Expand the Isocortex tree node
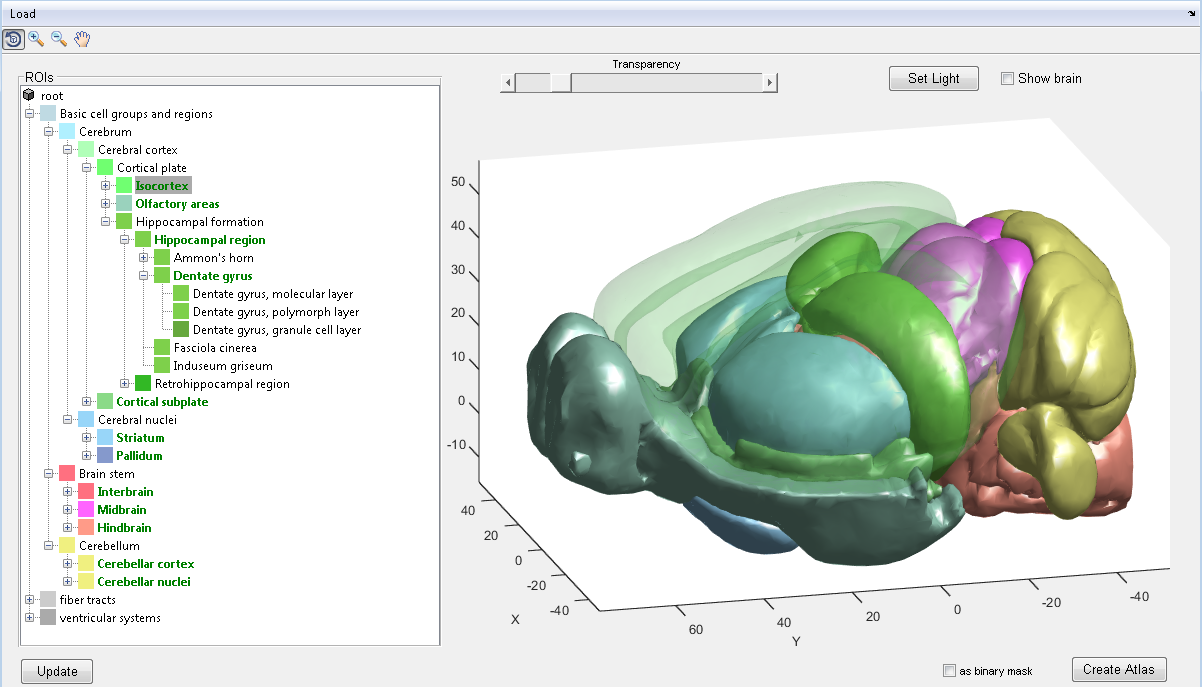1202x687 pixels. pos(106,186)
